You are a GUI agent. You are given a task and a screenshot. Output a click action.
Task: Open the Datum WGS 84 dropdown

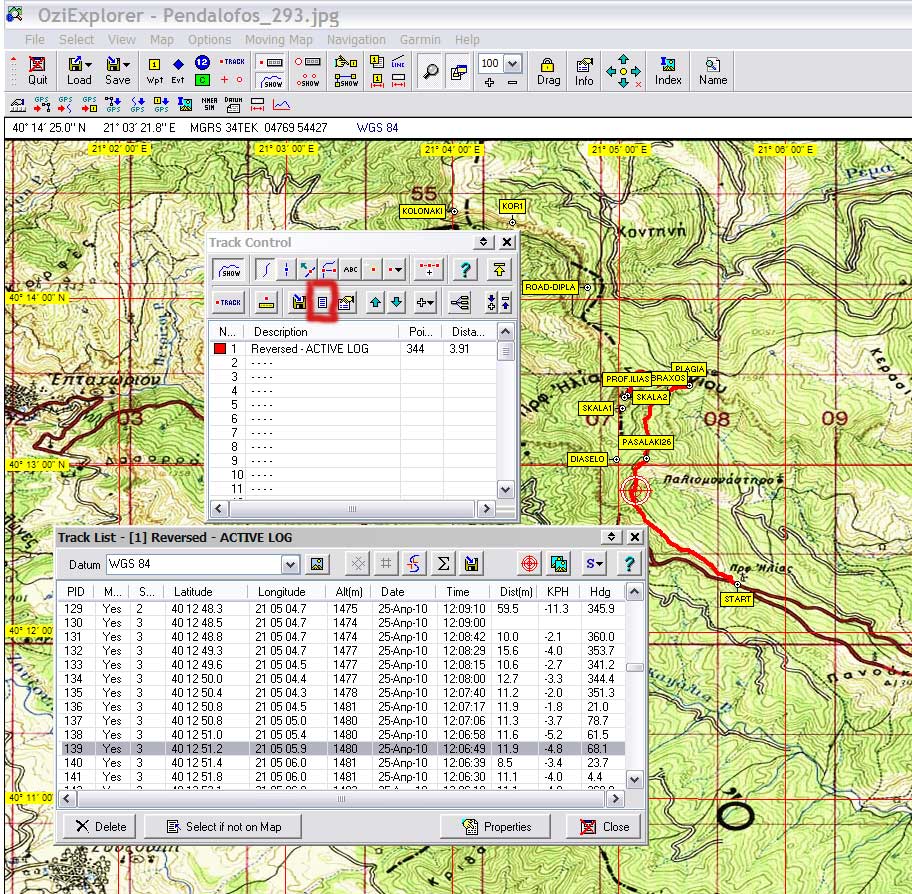coord(290,565)
